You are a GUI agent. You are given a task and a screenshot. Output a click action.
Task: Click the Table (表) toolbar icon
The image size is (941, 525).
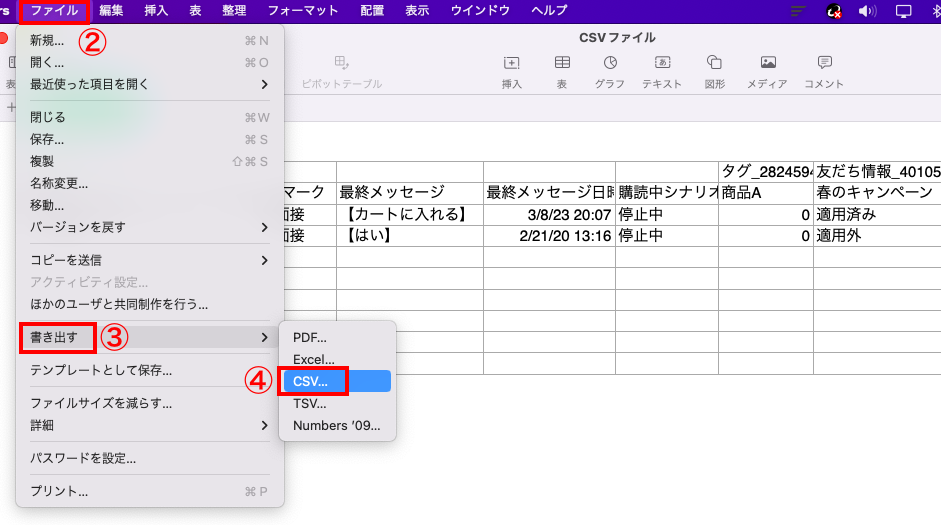[x=562, y=62]
